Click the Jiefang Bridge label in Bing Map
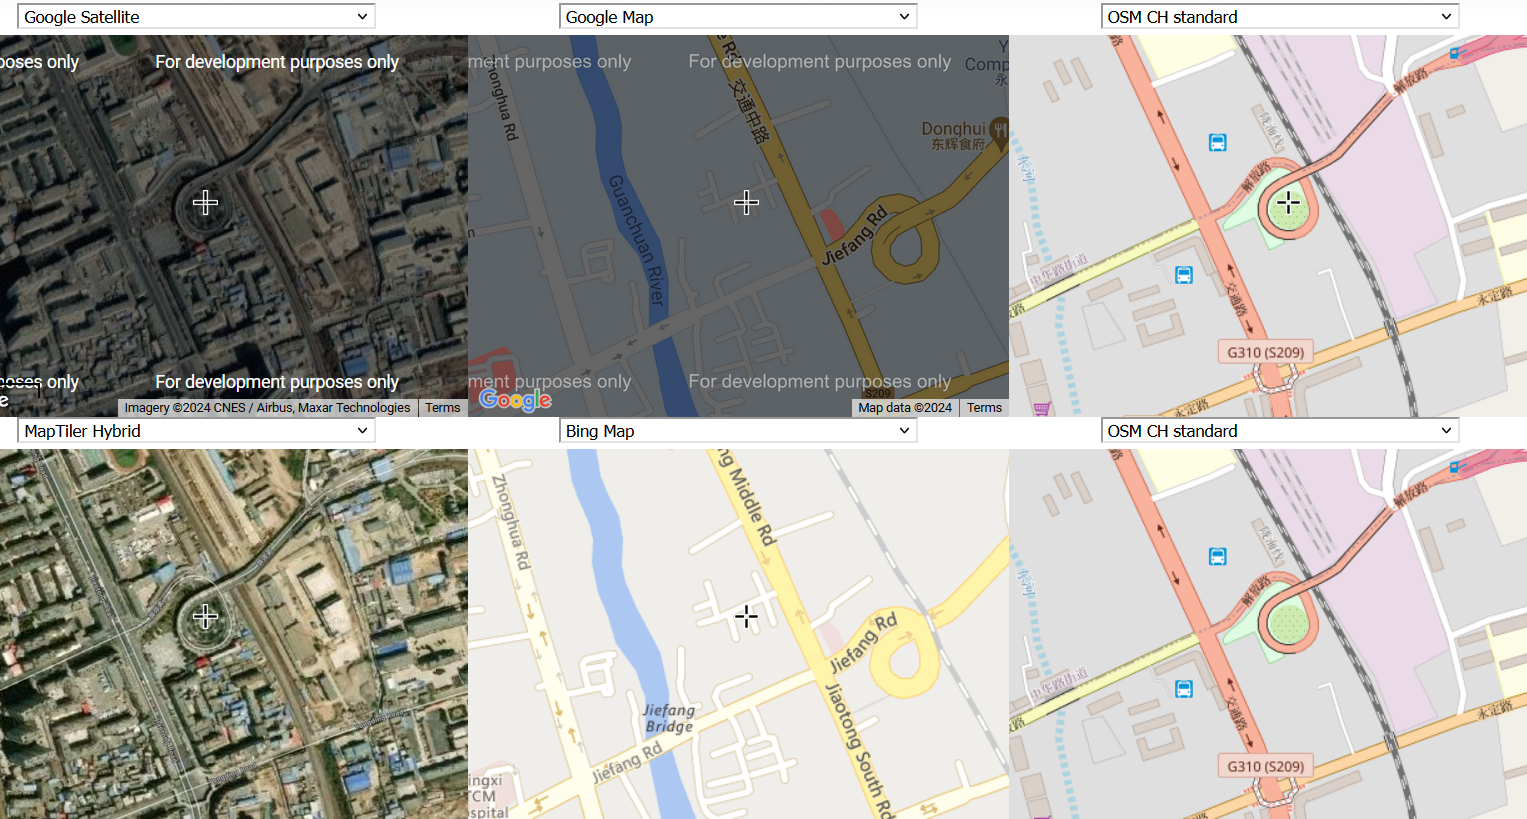Image resolution: width=1527 pixels, height=819 pixels. click(x=669, y=718)
